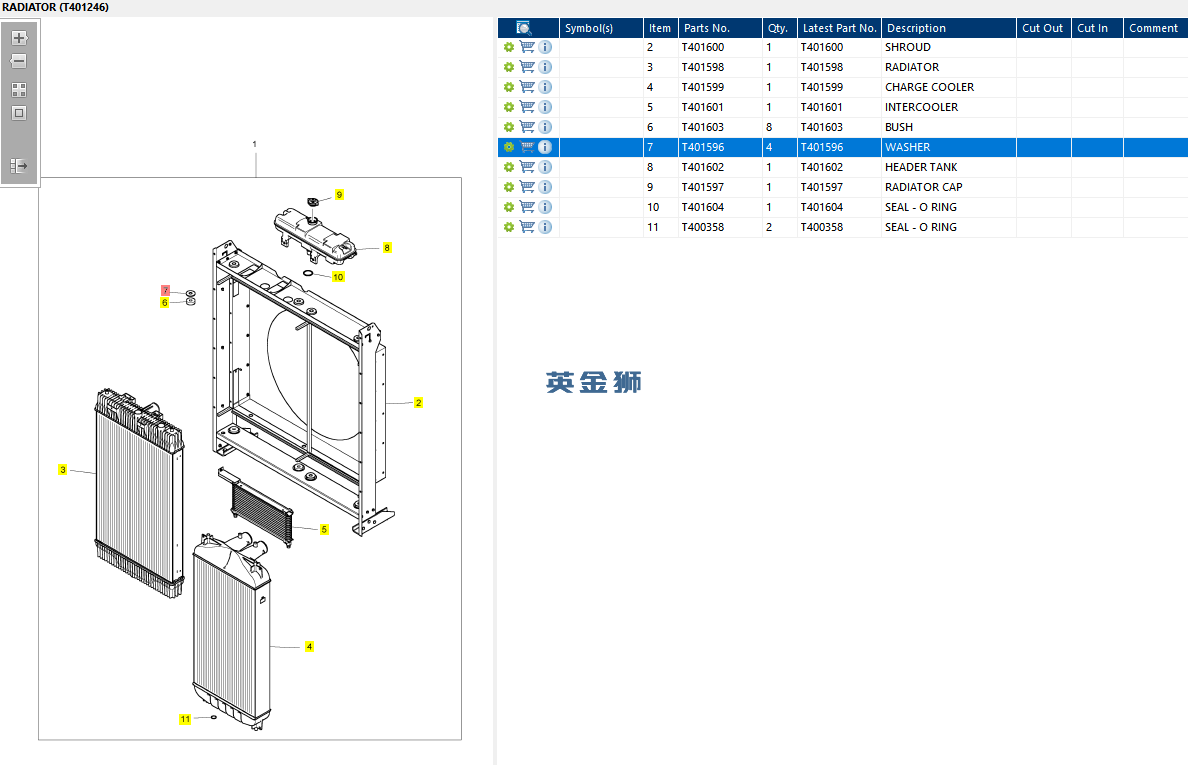Select highlighted callout 7 in diagram

click(165, 290)
